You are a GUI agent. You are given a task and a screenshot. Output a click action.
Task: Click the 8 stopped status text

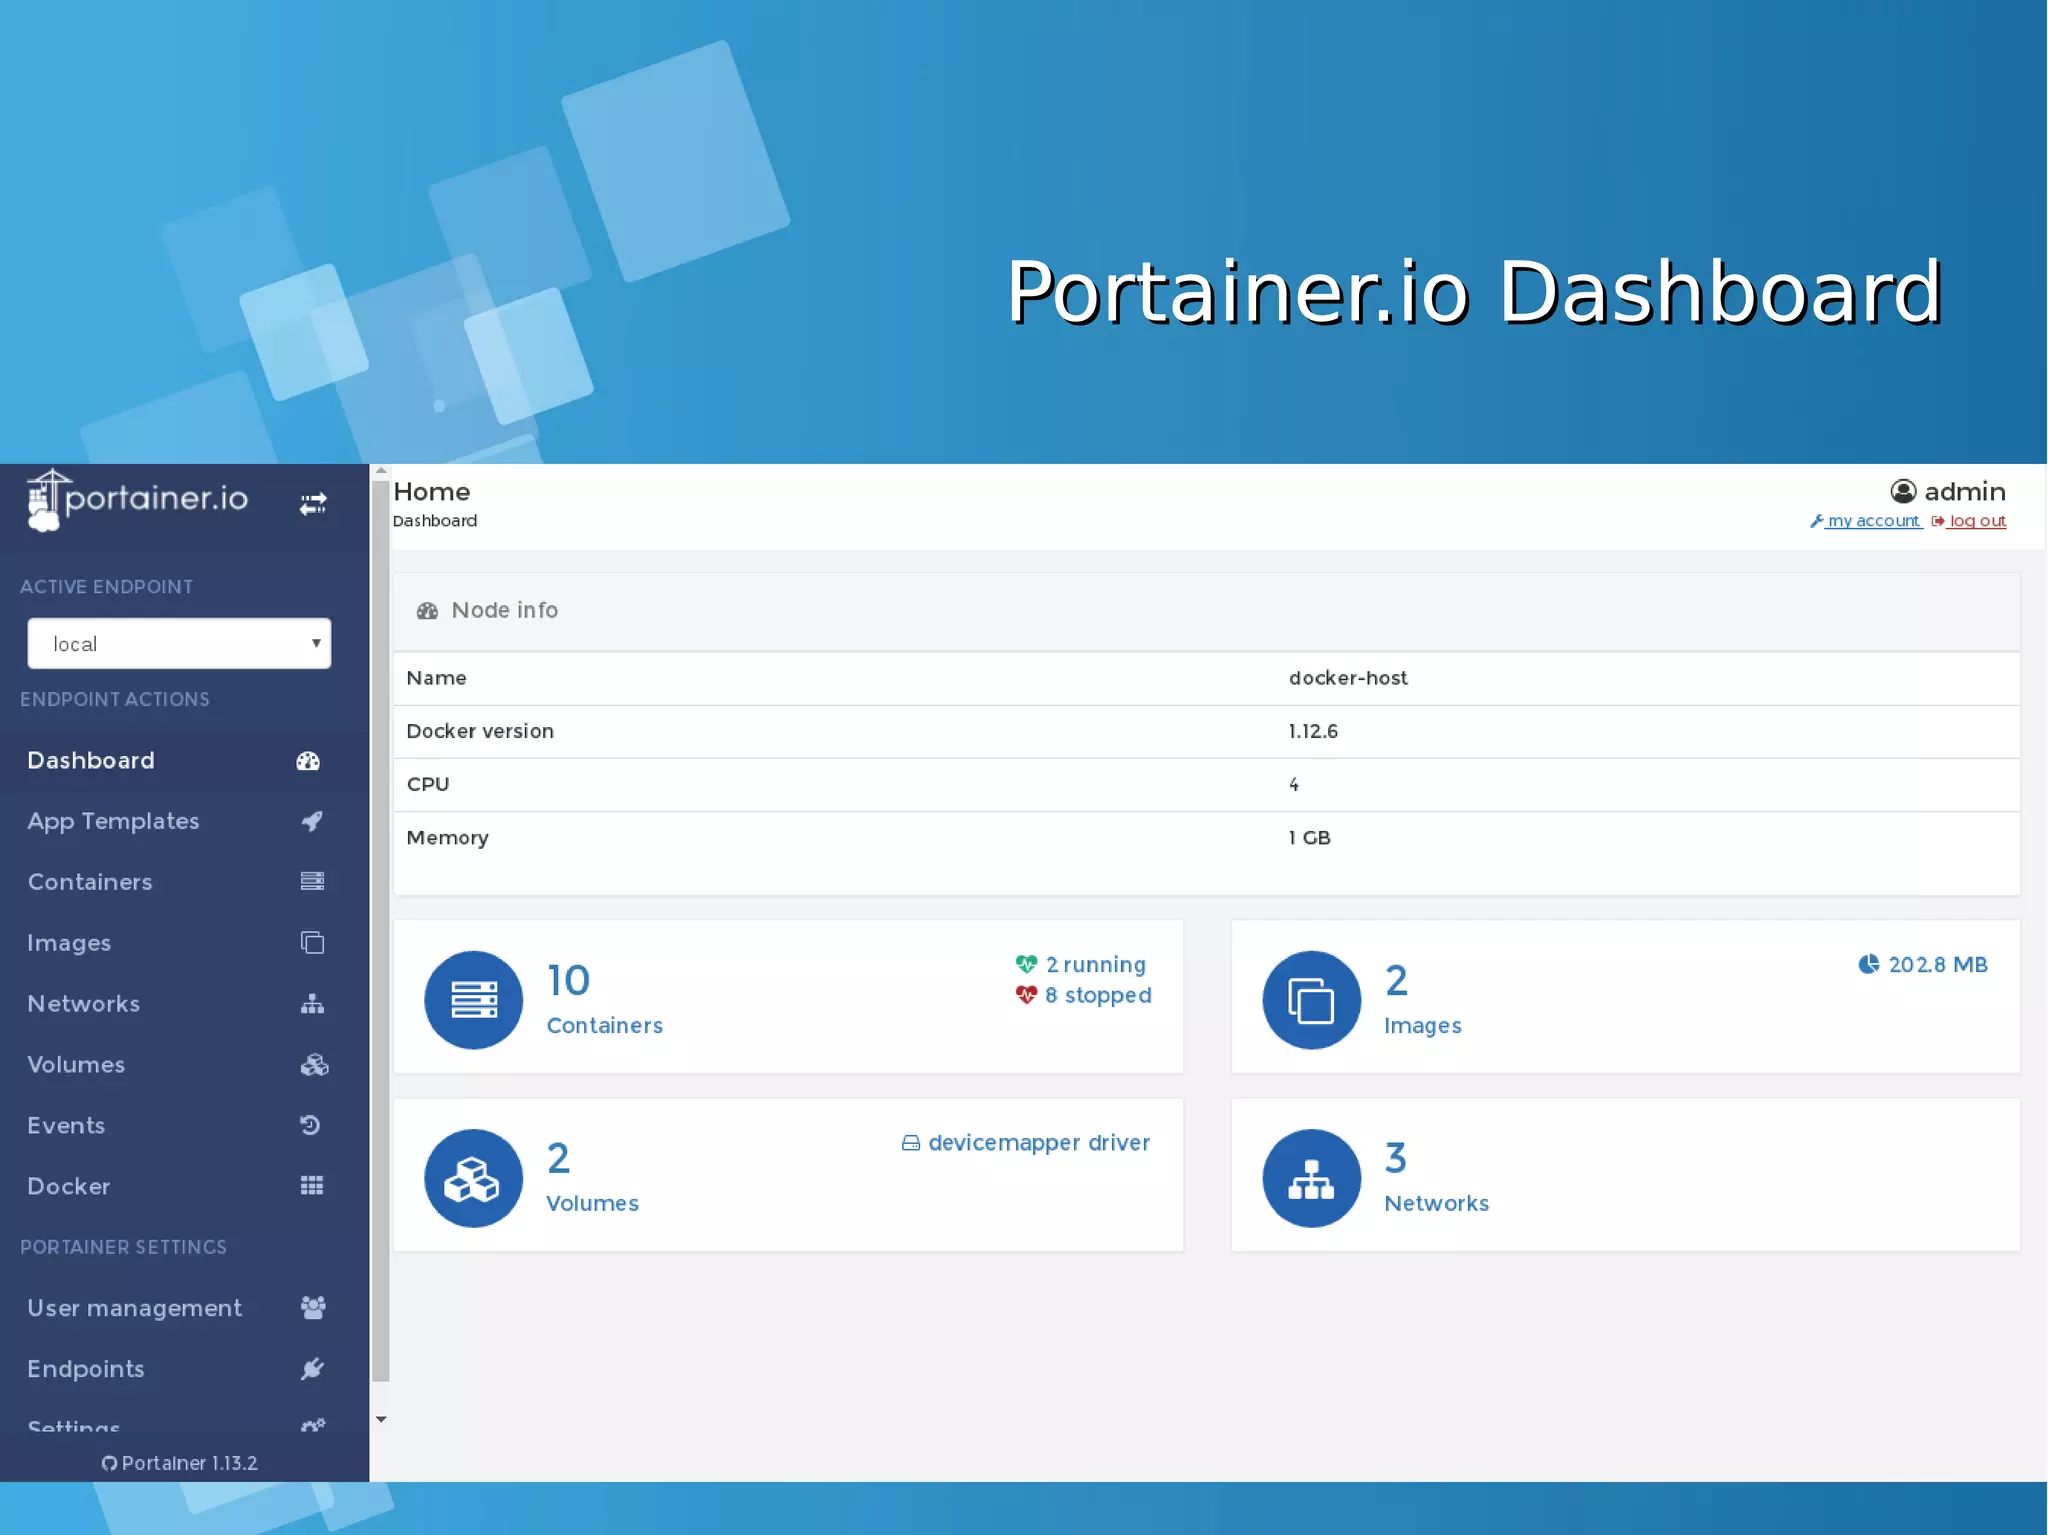pyautogui.click(x=1098, y=996)
